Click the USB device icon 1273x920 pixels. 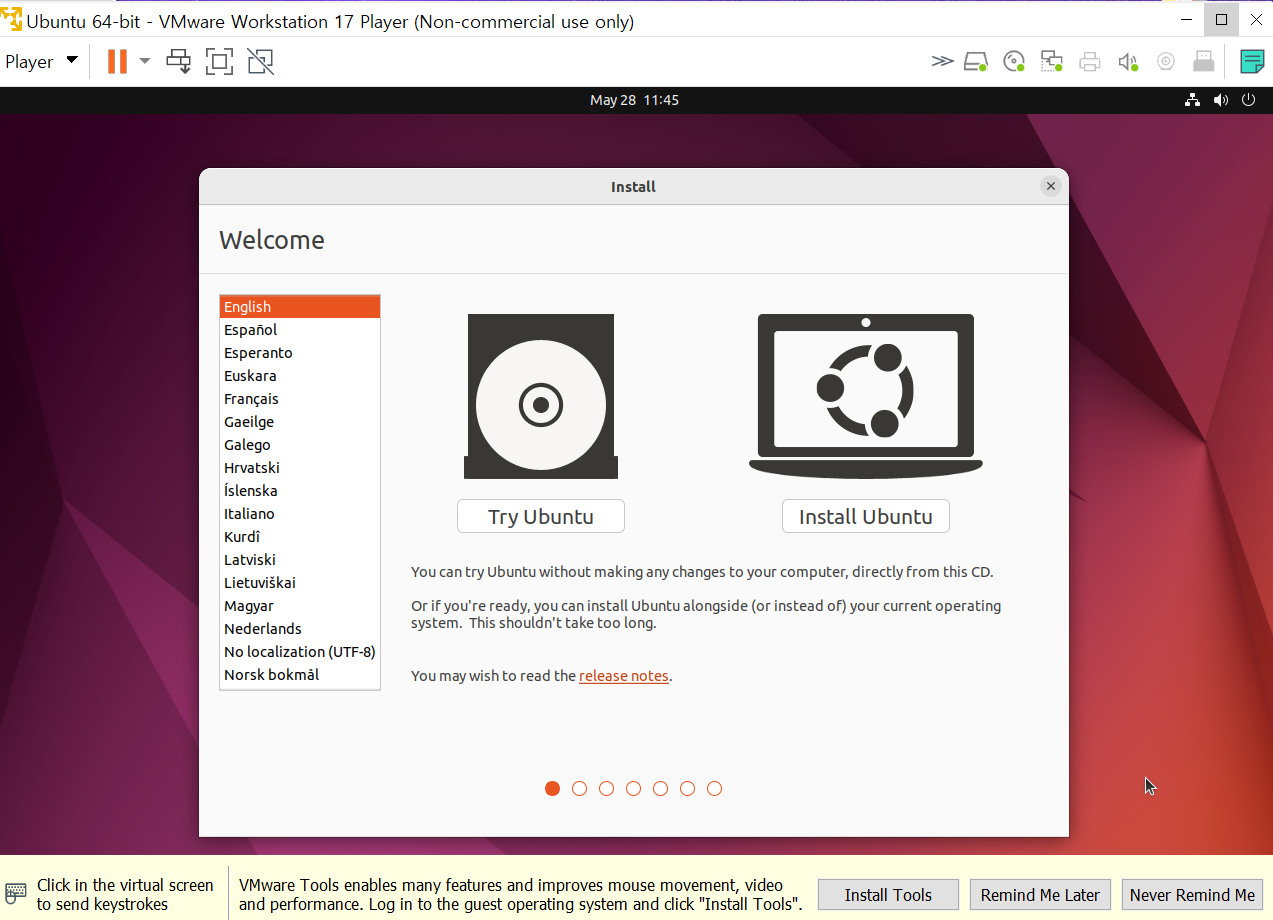1204,62
